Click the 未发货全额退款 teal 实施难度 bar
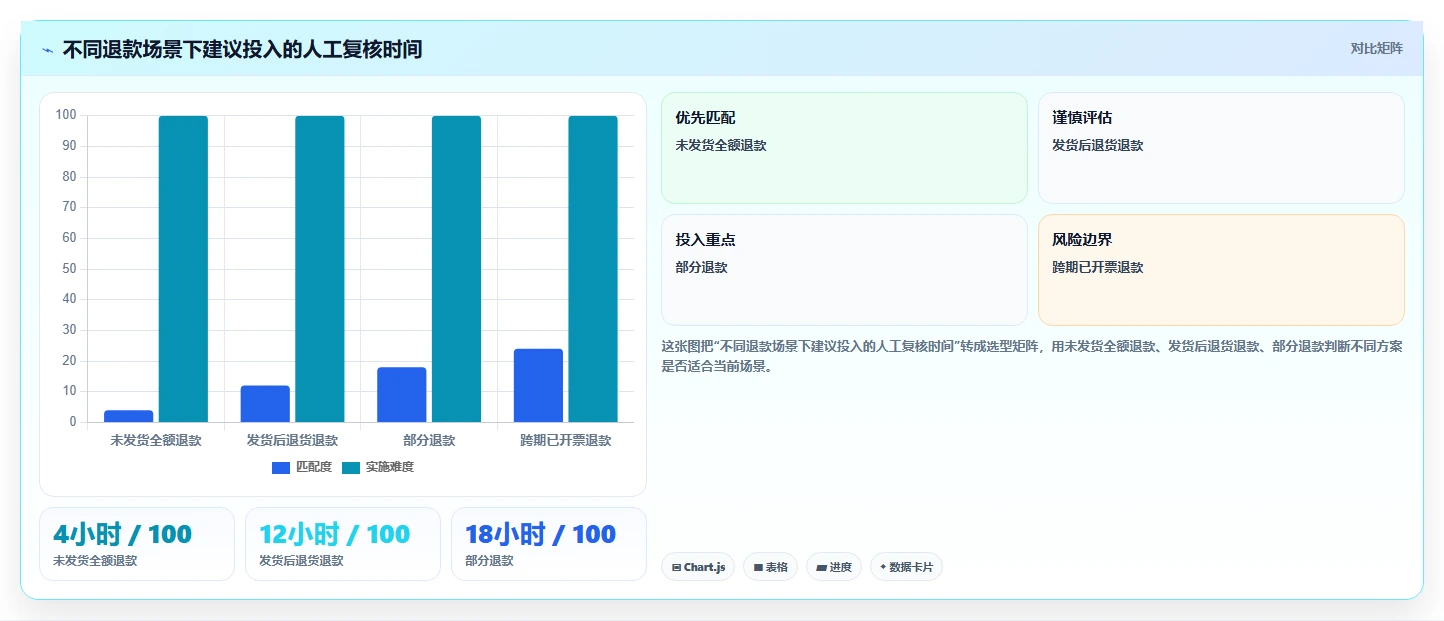The width and height of the screenshot is (1444, 621). (x=183, y=269)
